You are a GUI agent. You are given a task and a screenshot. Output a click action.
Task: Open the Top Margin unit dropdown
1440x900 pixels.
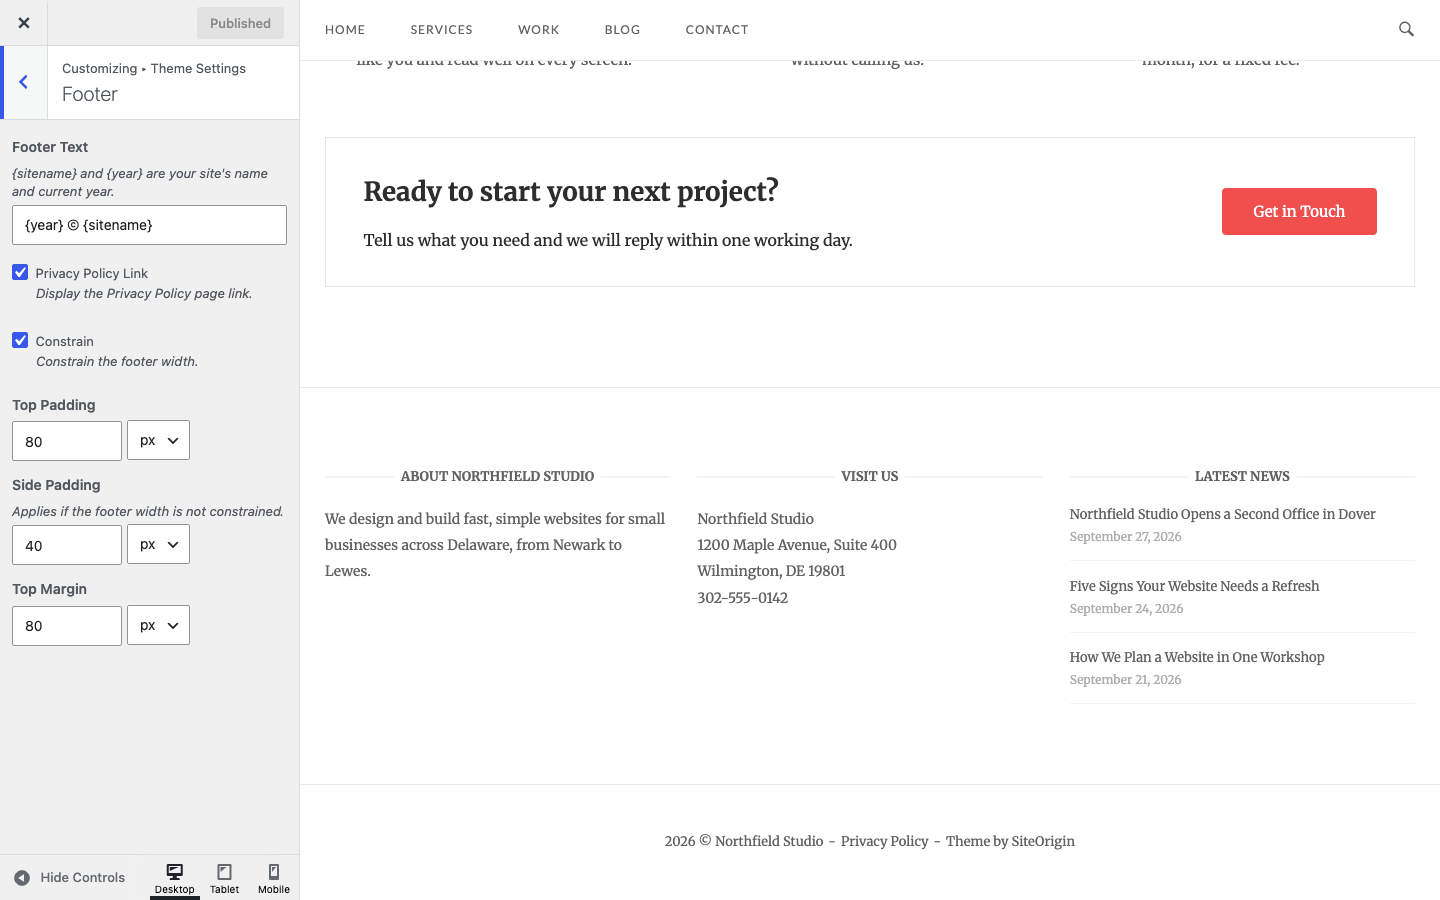158,625
